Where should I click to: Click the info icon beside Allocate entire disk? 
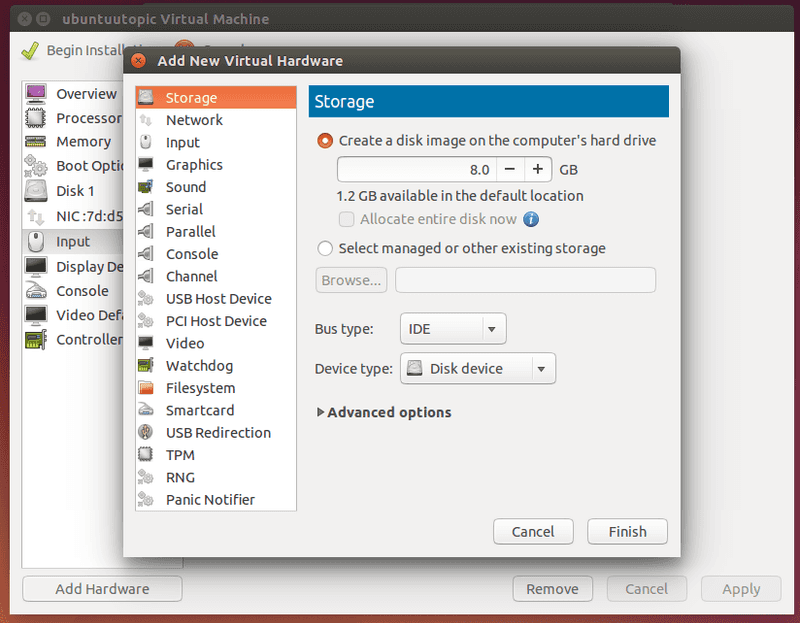click(531, 219)
